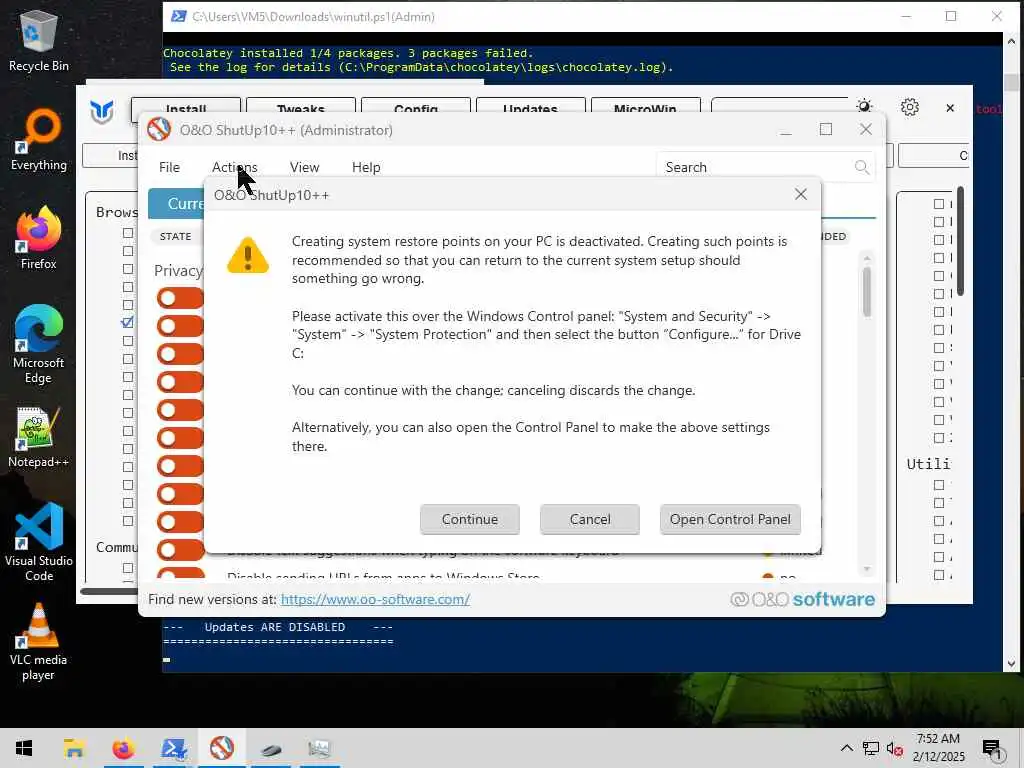Close the winutil window with its X

(x=950, y=108)
